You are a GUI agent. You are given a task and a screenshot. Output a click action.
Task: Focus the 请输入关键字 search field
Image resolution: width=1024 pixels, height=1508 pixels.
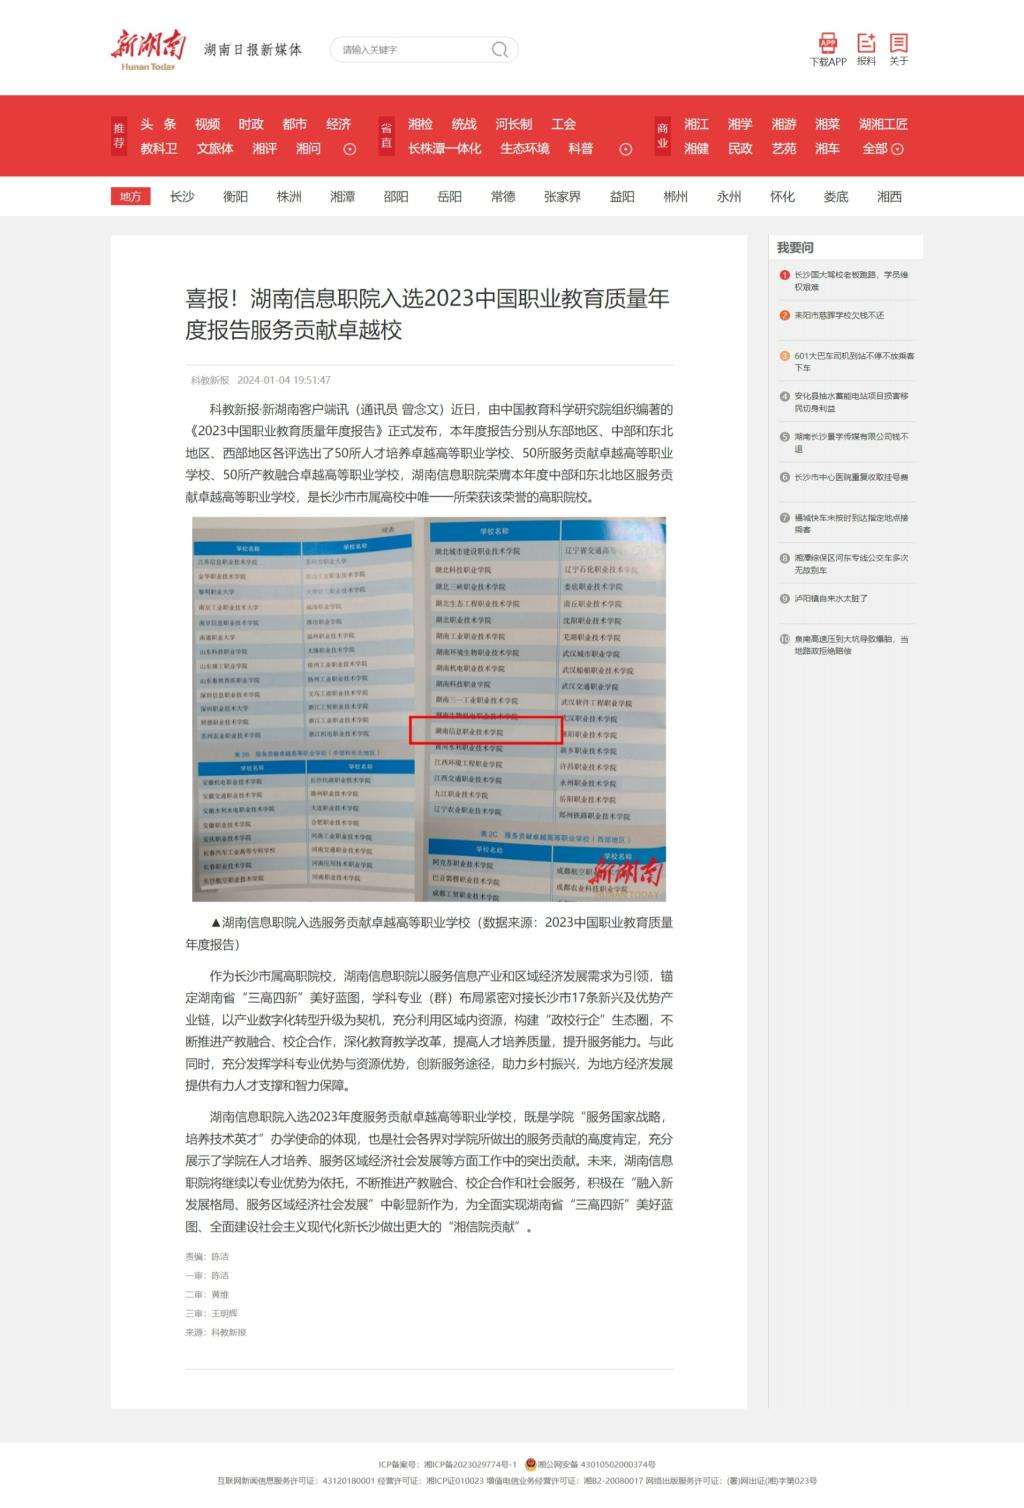click(410, 50)
